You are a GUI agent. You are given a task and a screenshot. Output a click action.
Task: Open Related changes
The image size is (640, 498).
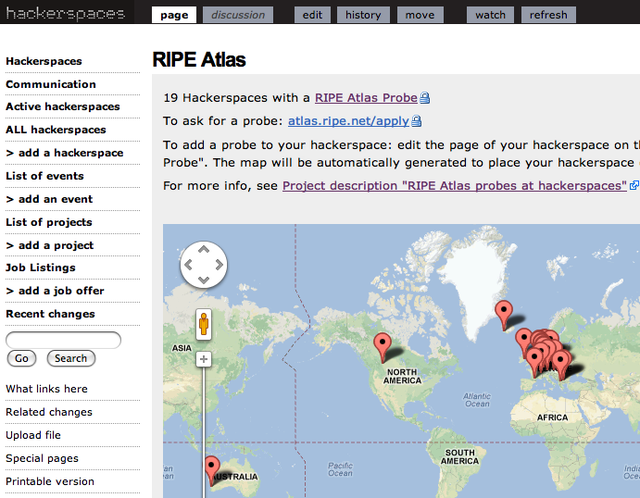(x=49, y=412)
